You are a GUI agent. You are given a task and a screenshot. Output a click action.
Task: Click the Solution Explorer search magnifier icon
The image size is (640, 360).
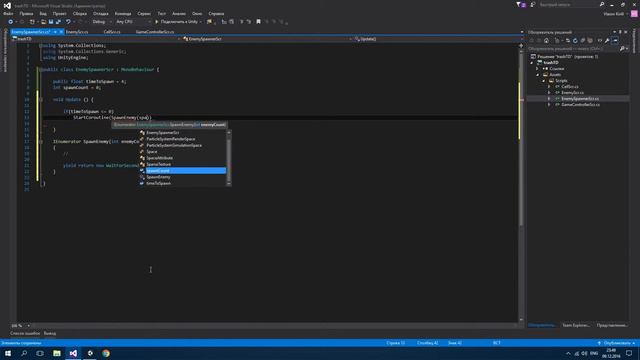click(x=622, y=49)
